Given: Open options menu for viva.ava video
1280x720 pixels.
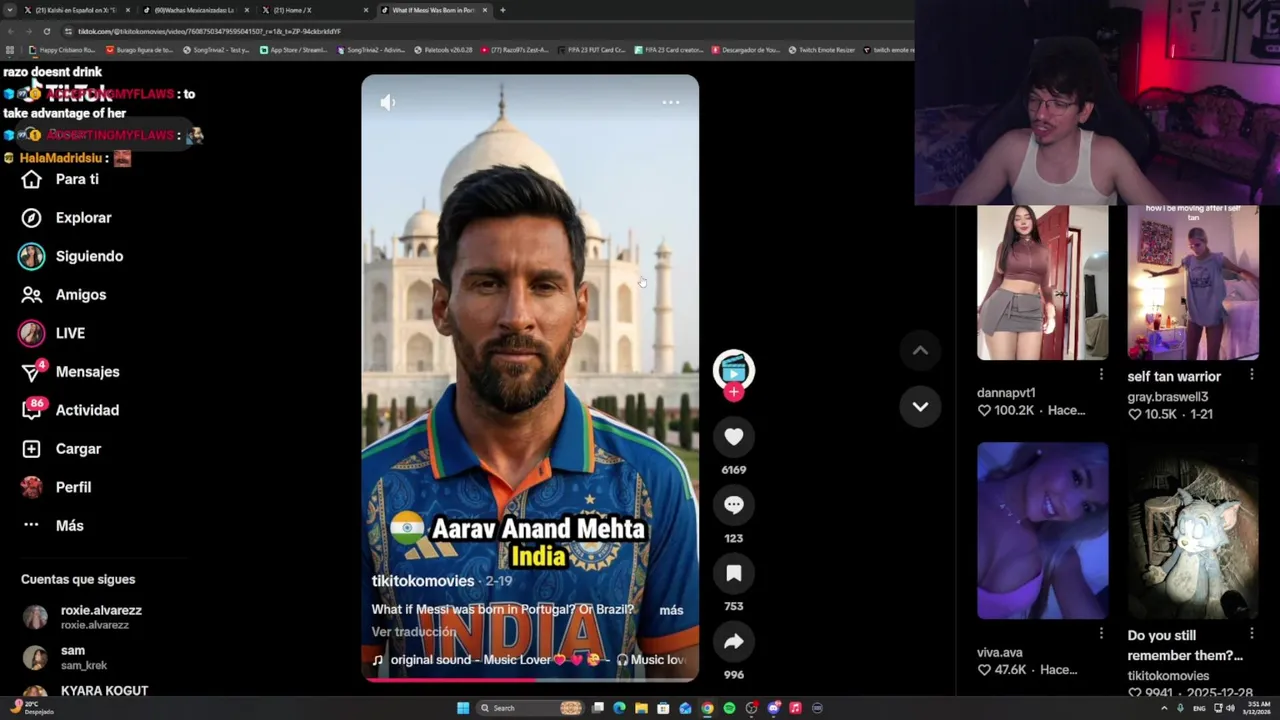Looking at the screenshot, I should pos(1101,633).
